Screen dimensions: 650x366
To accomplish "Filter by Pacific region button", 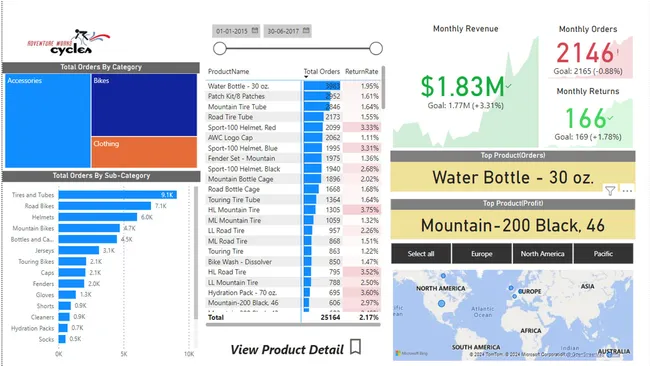I will 603,254.
